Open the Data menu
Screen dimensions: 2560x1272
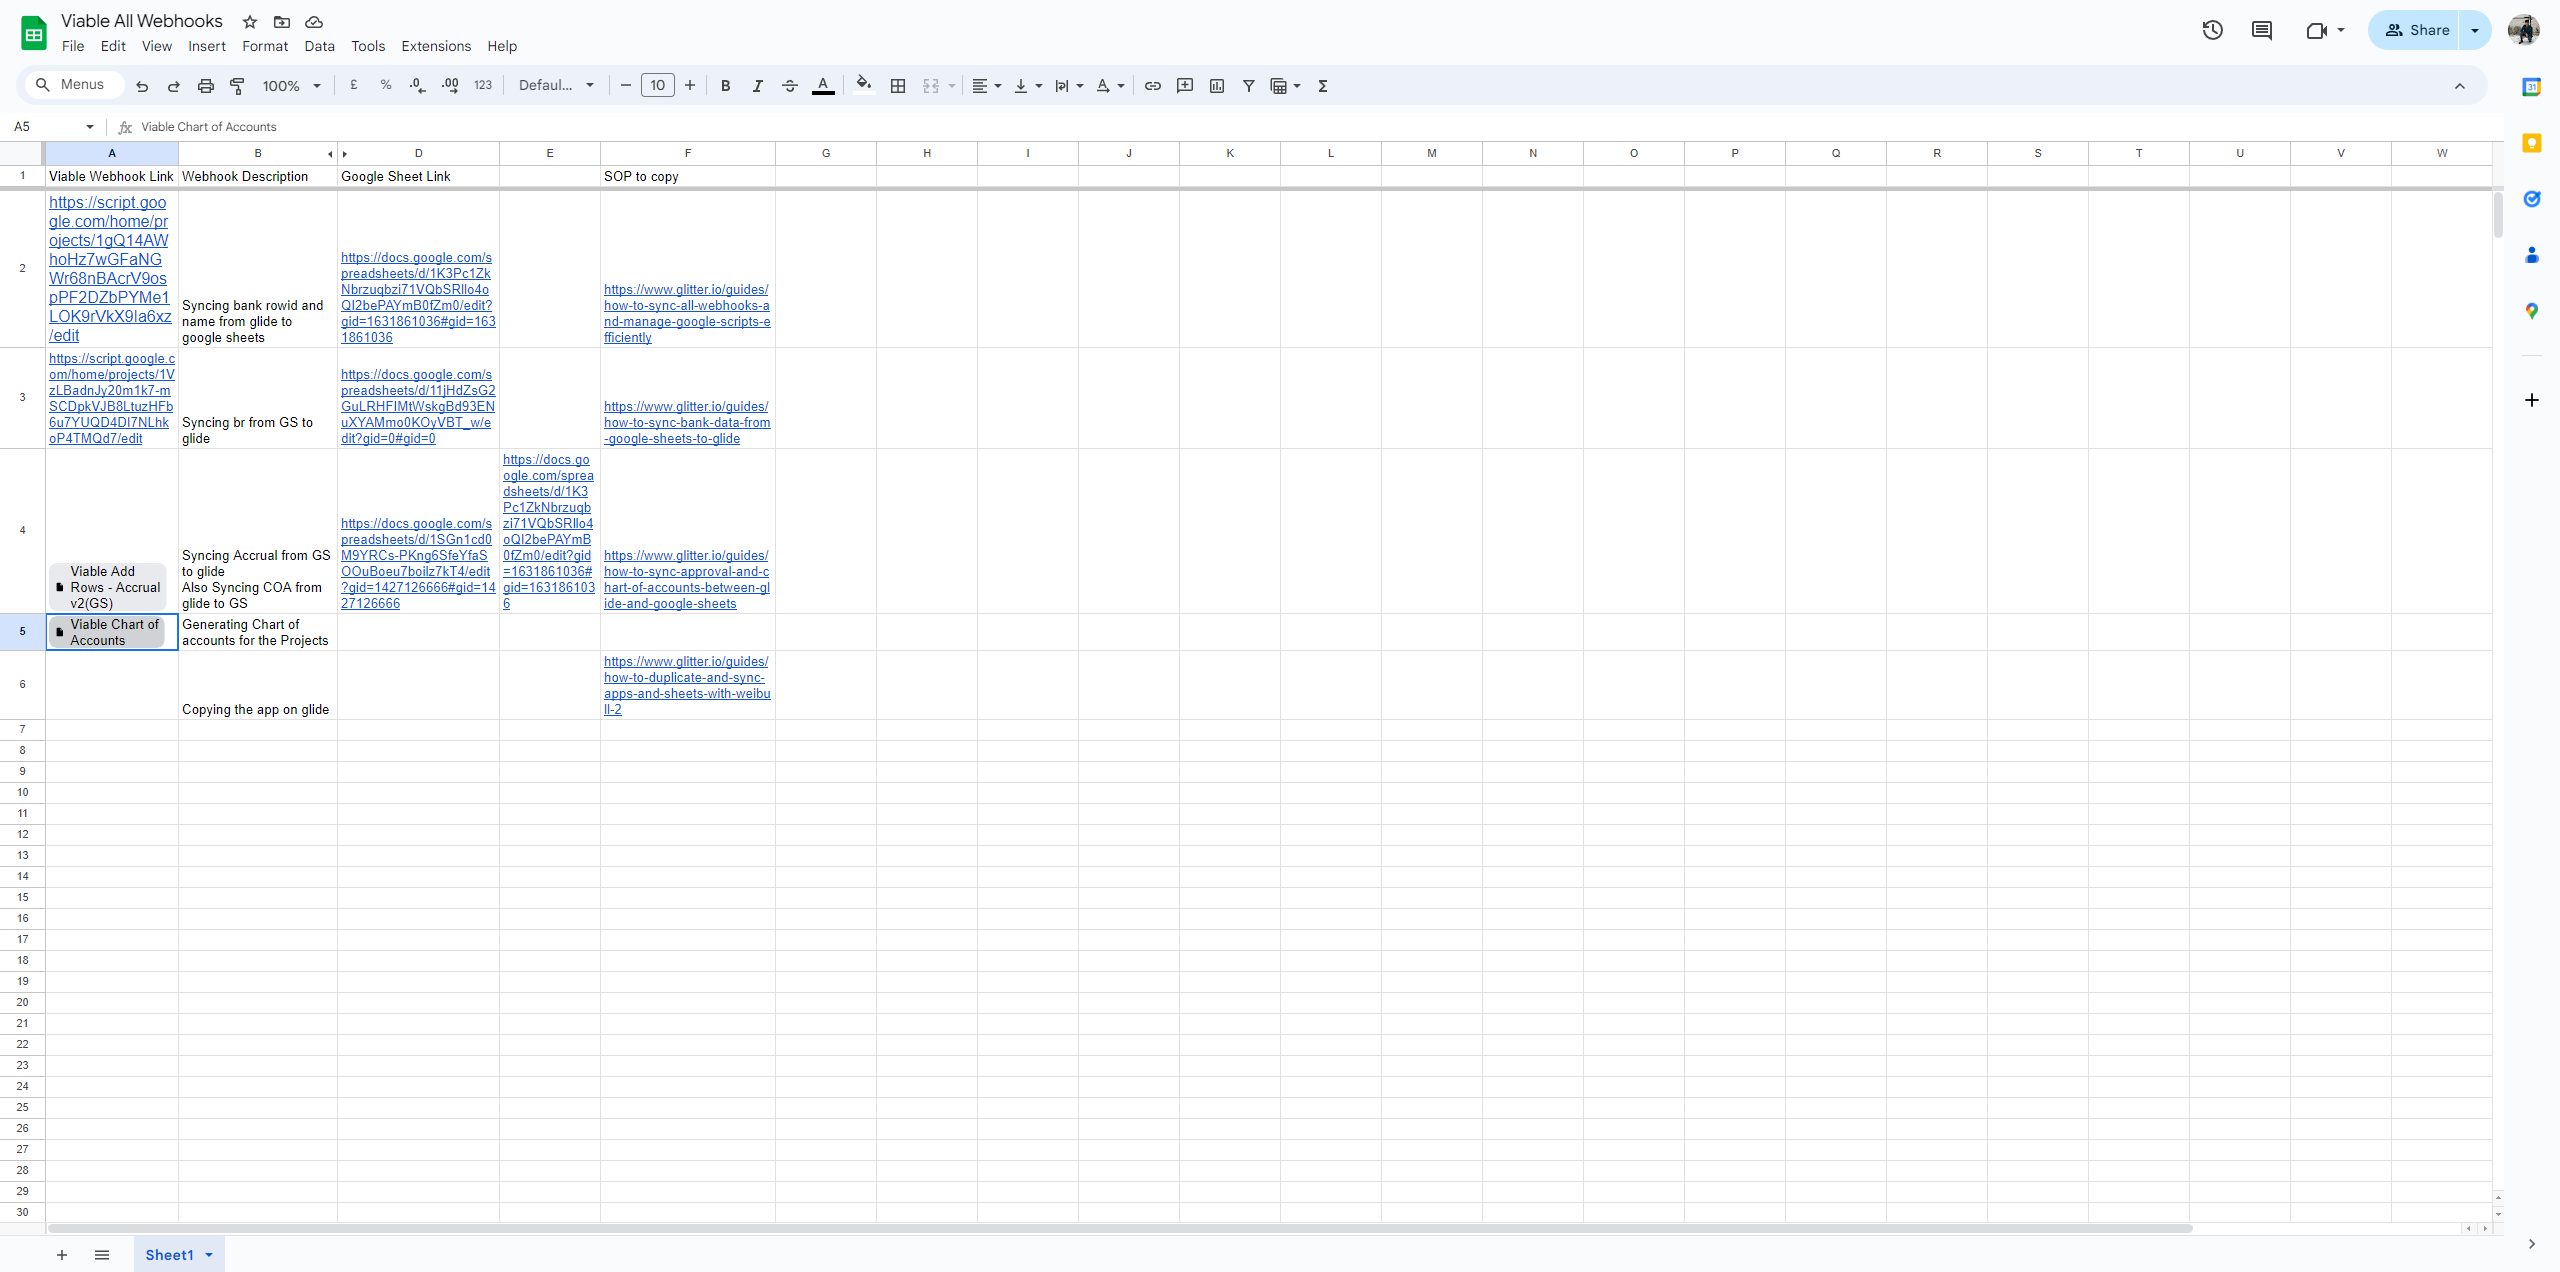pos(320,46)
